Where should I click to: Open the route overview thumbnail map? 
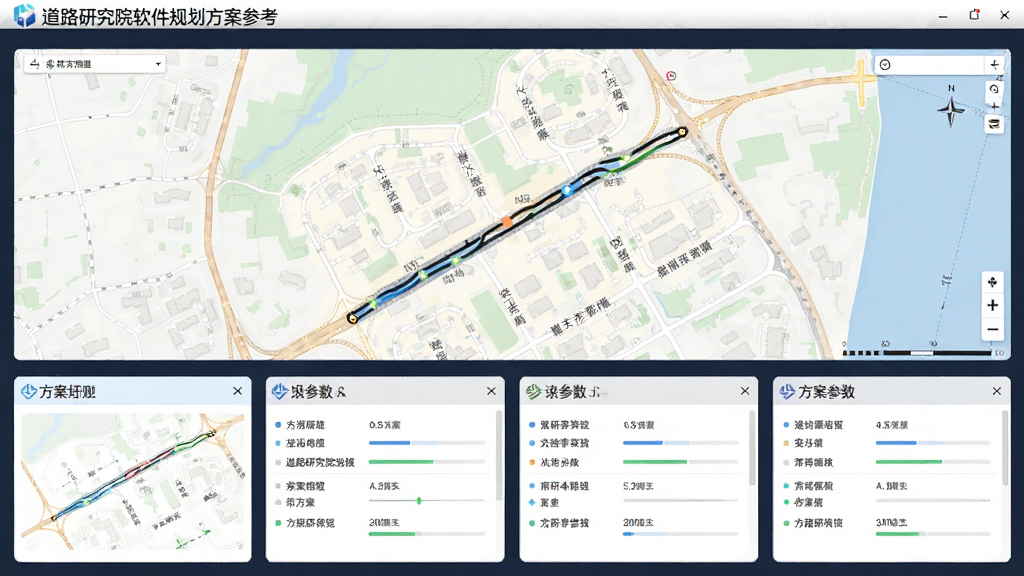[133, 481]
